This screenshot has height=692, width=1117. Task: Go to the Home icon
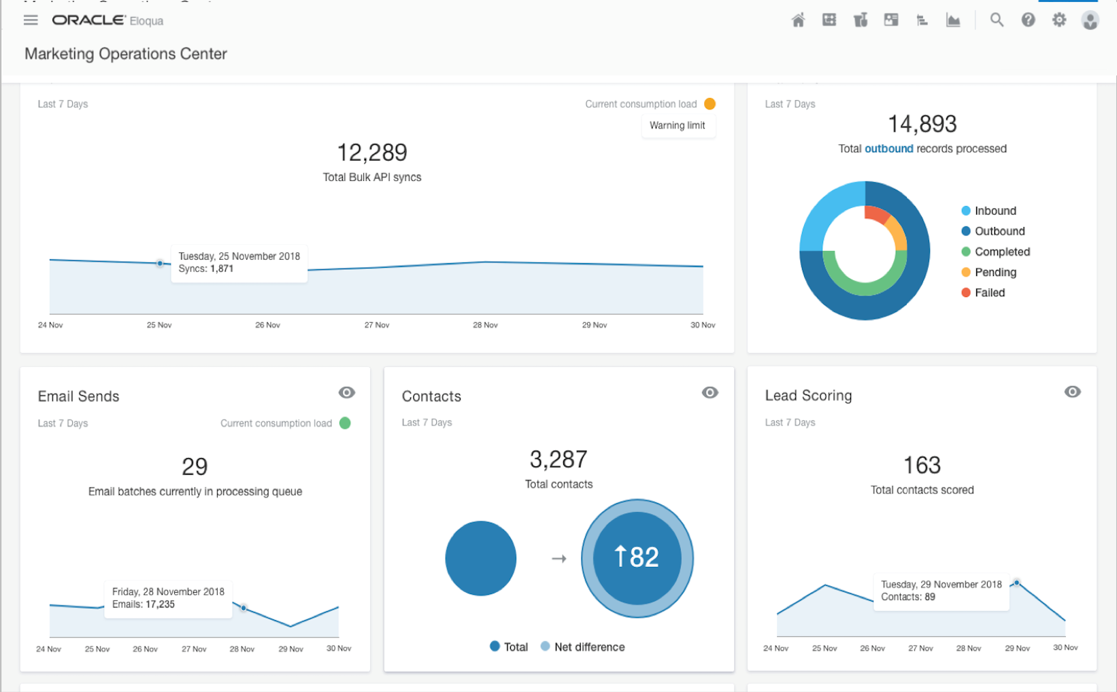[x=798, y=20]
